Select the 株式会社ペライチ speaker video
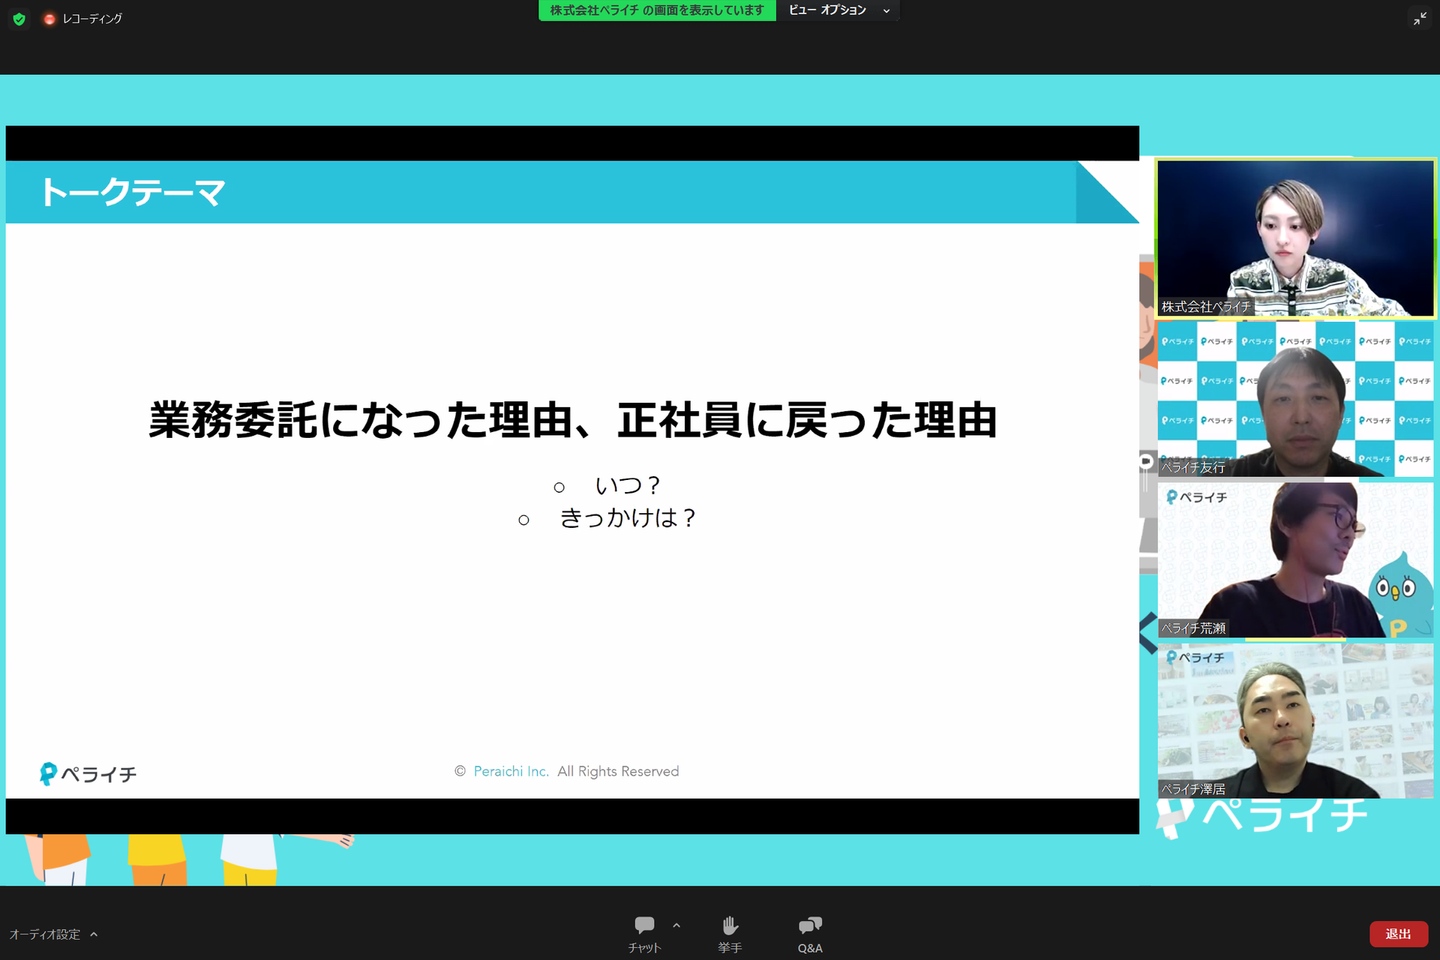This screenshot has height=960, width=1440. point(1295,238)
